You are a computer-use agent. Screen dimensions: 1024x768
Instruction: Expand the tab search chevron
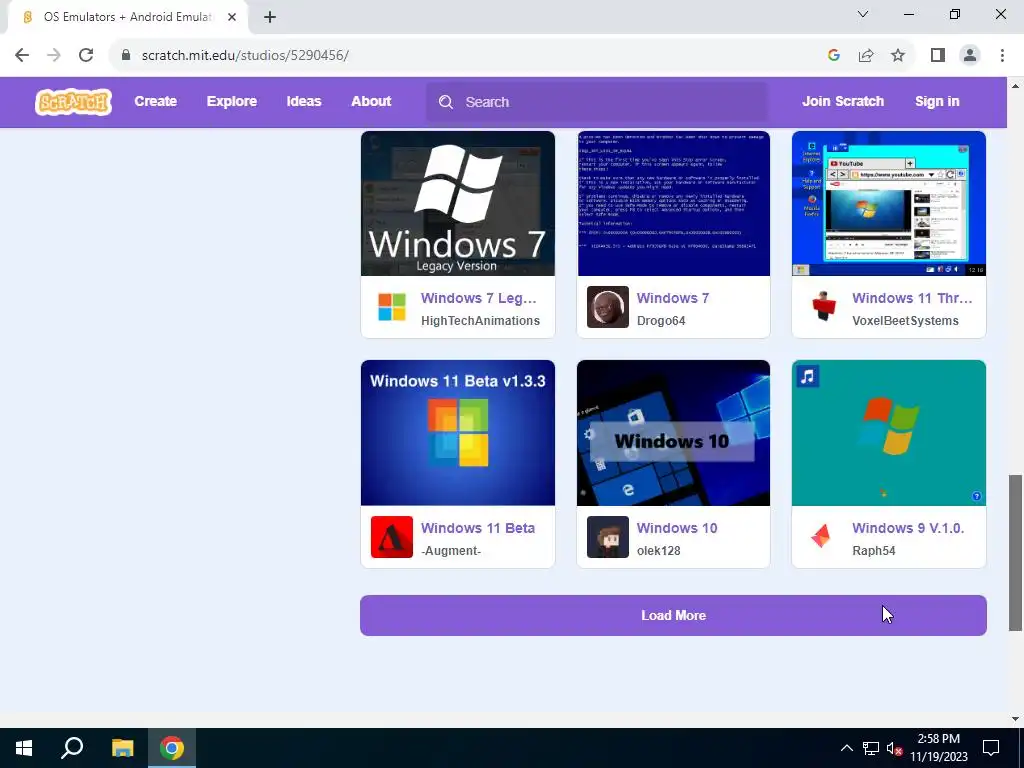(863, 14)
